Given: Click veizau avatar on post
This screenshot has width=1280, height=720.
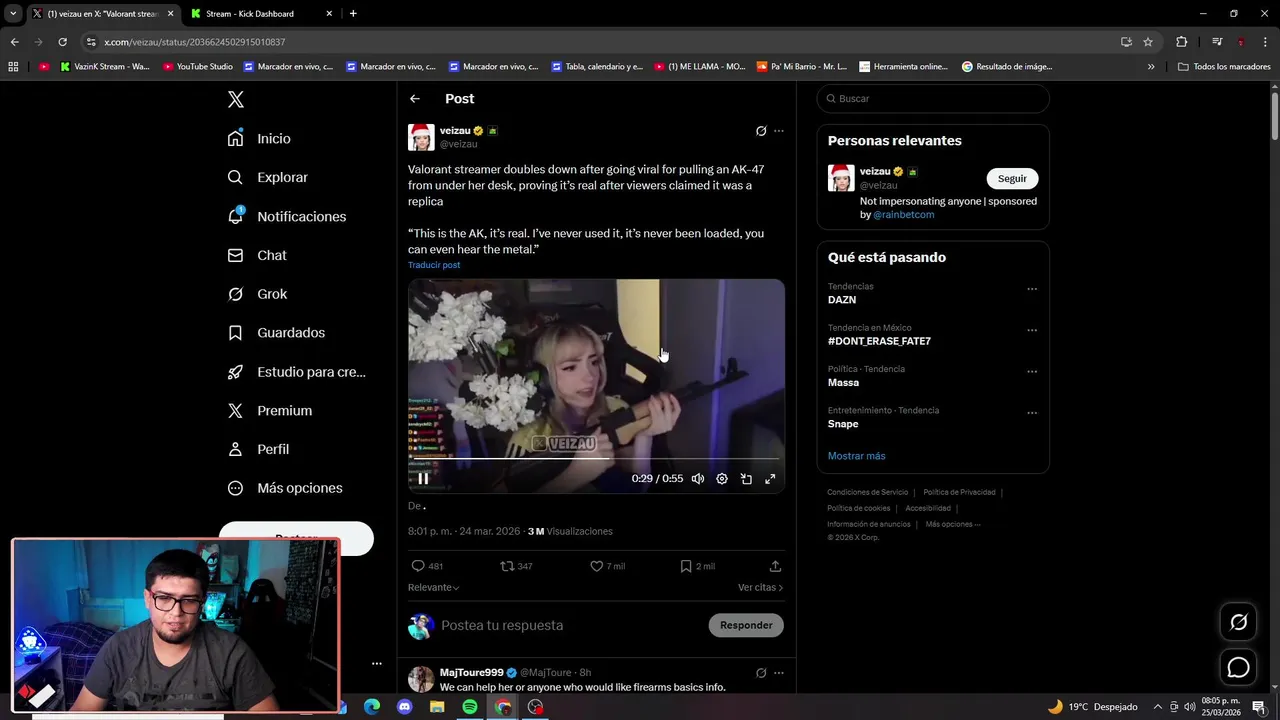Looking at the screenshot, I should pos(421,138).
